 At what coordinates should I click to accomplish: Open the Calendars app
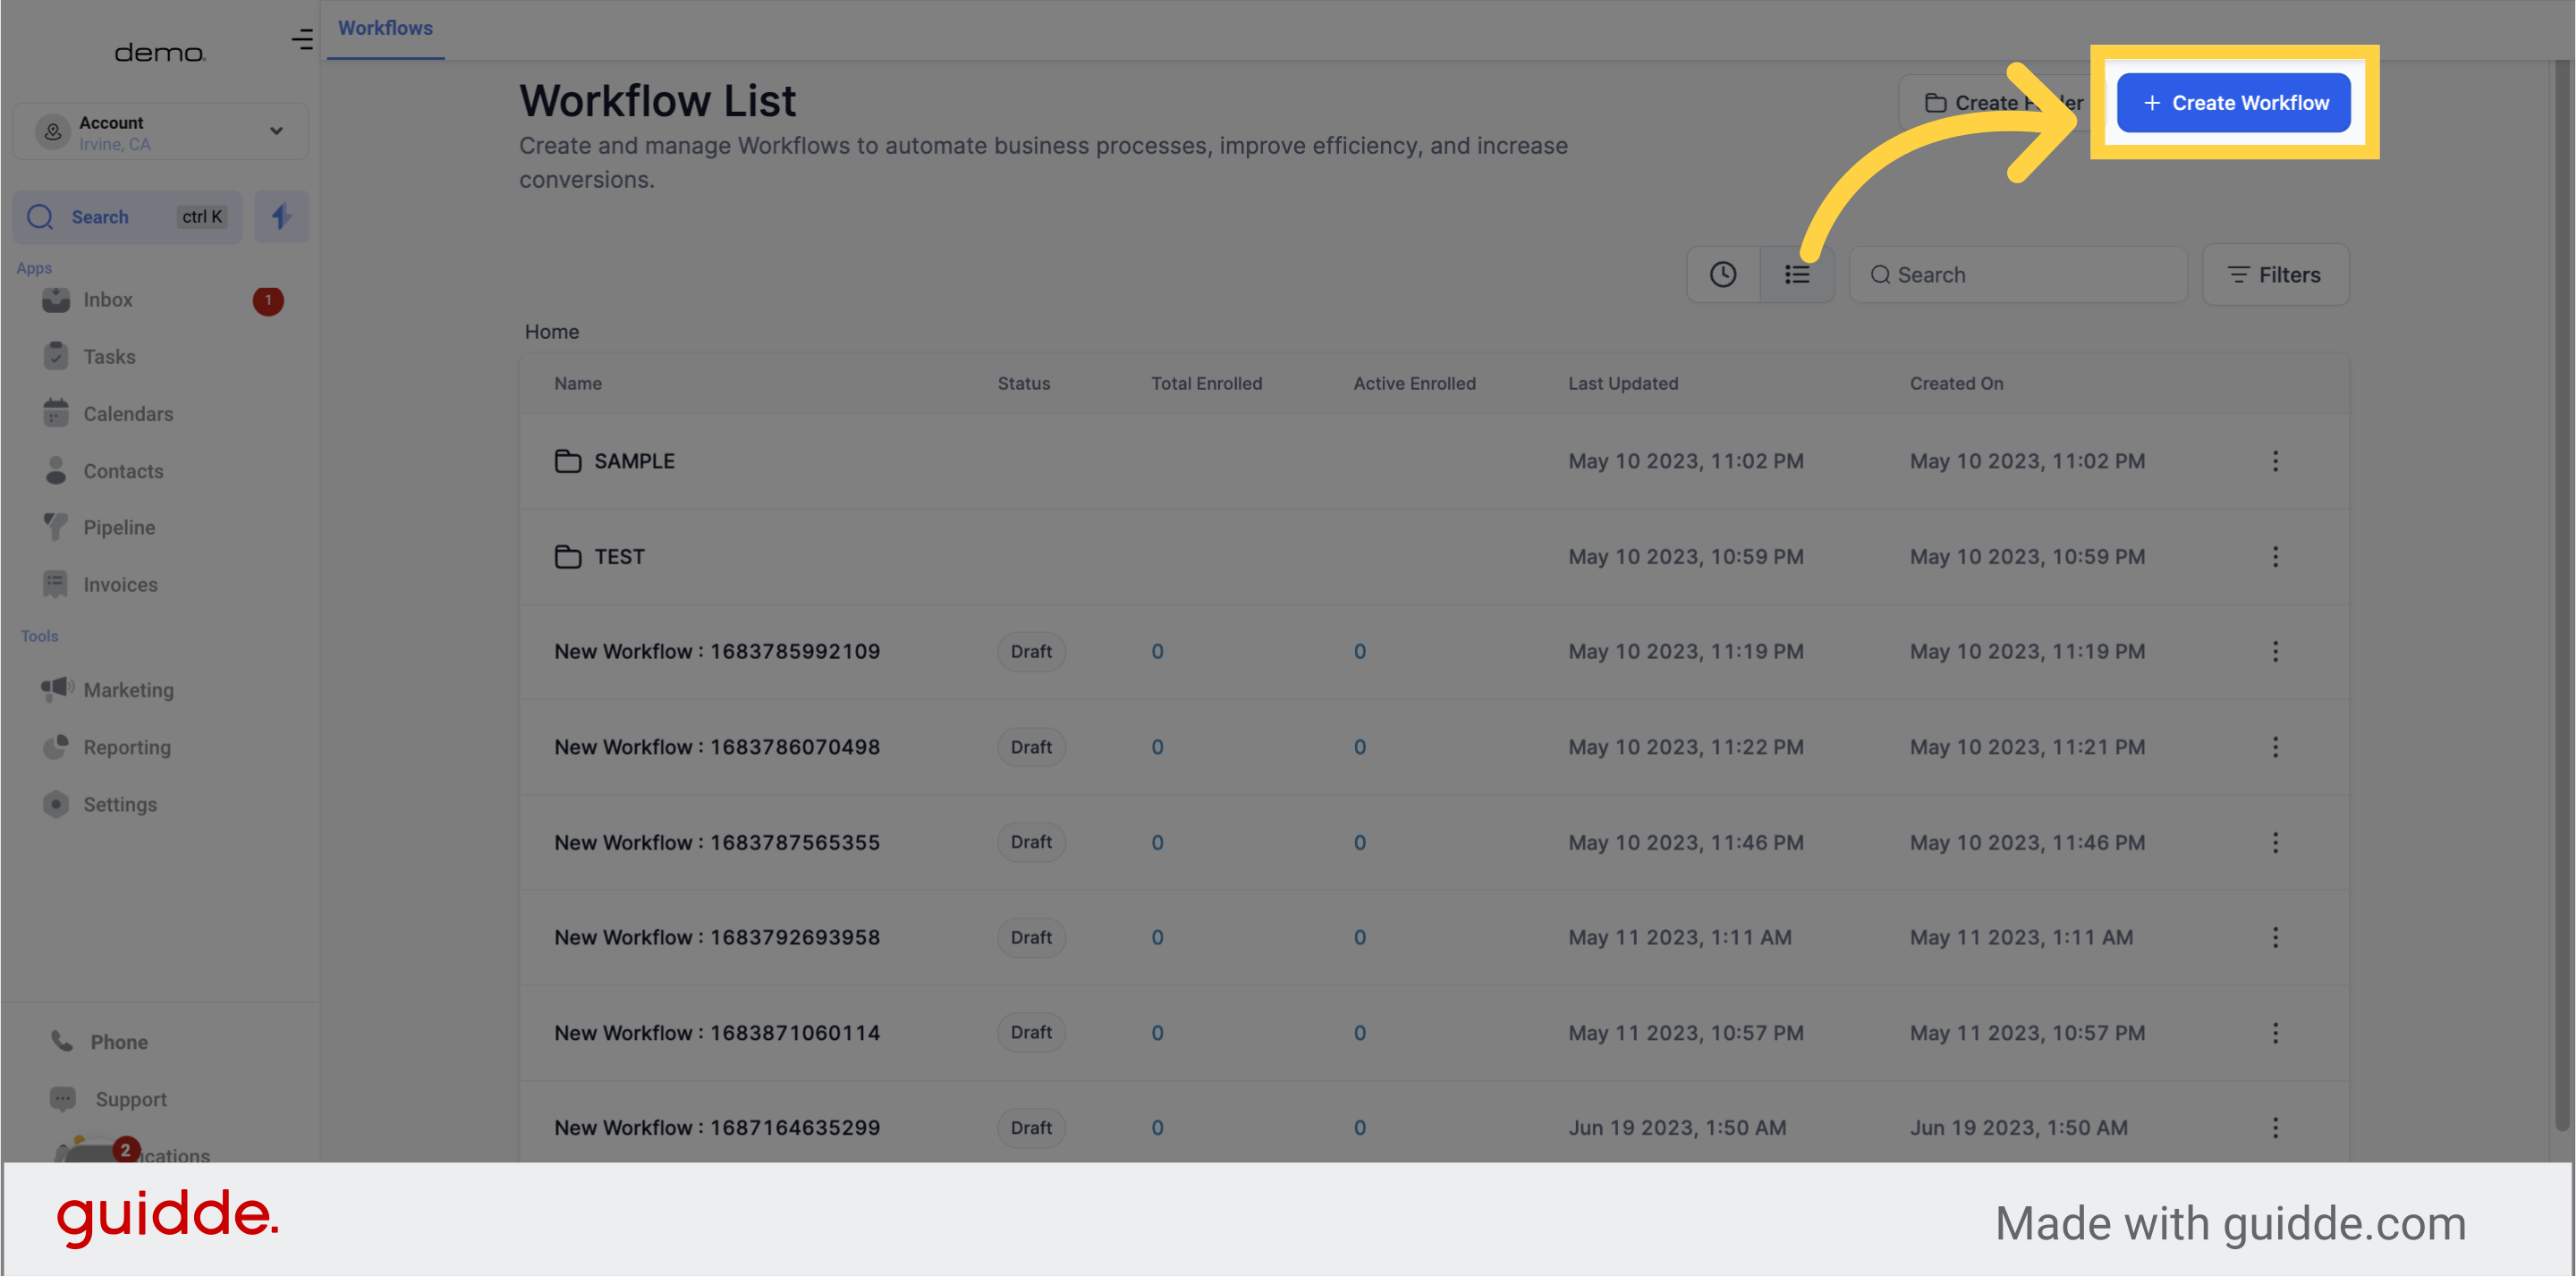(57, 413)
